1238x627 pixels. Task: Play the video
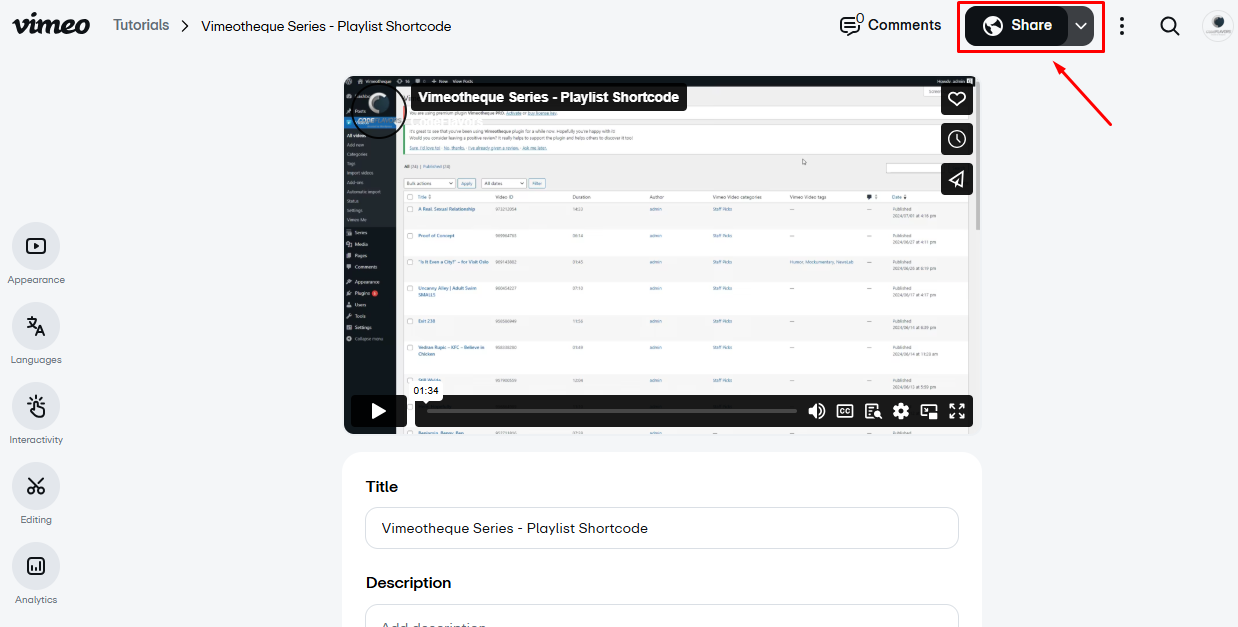coord(378,410)
